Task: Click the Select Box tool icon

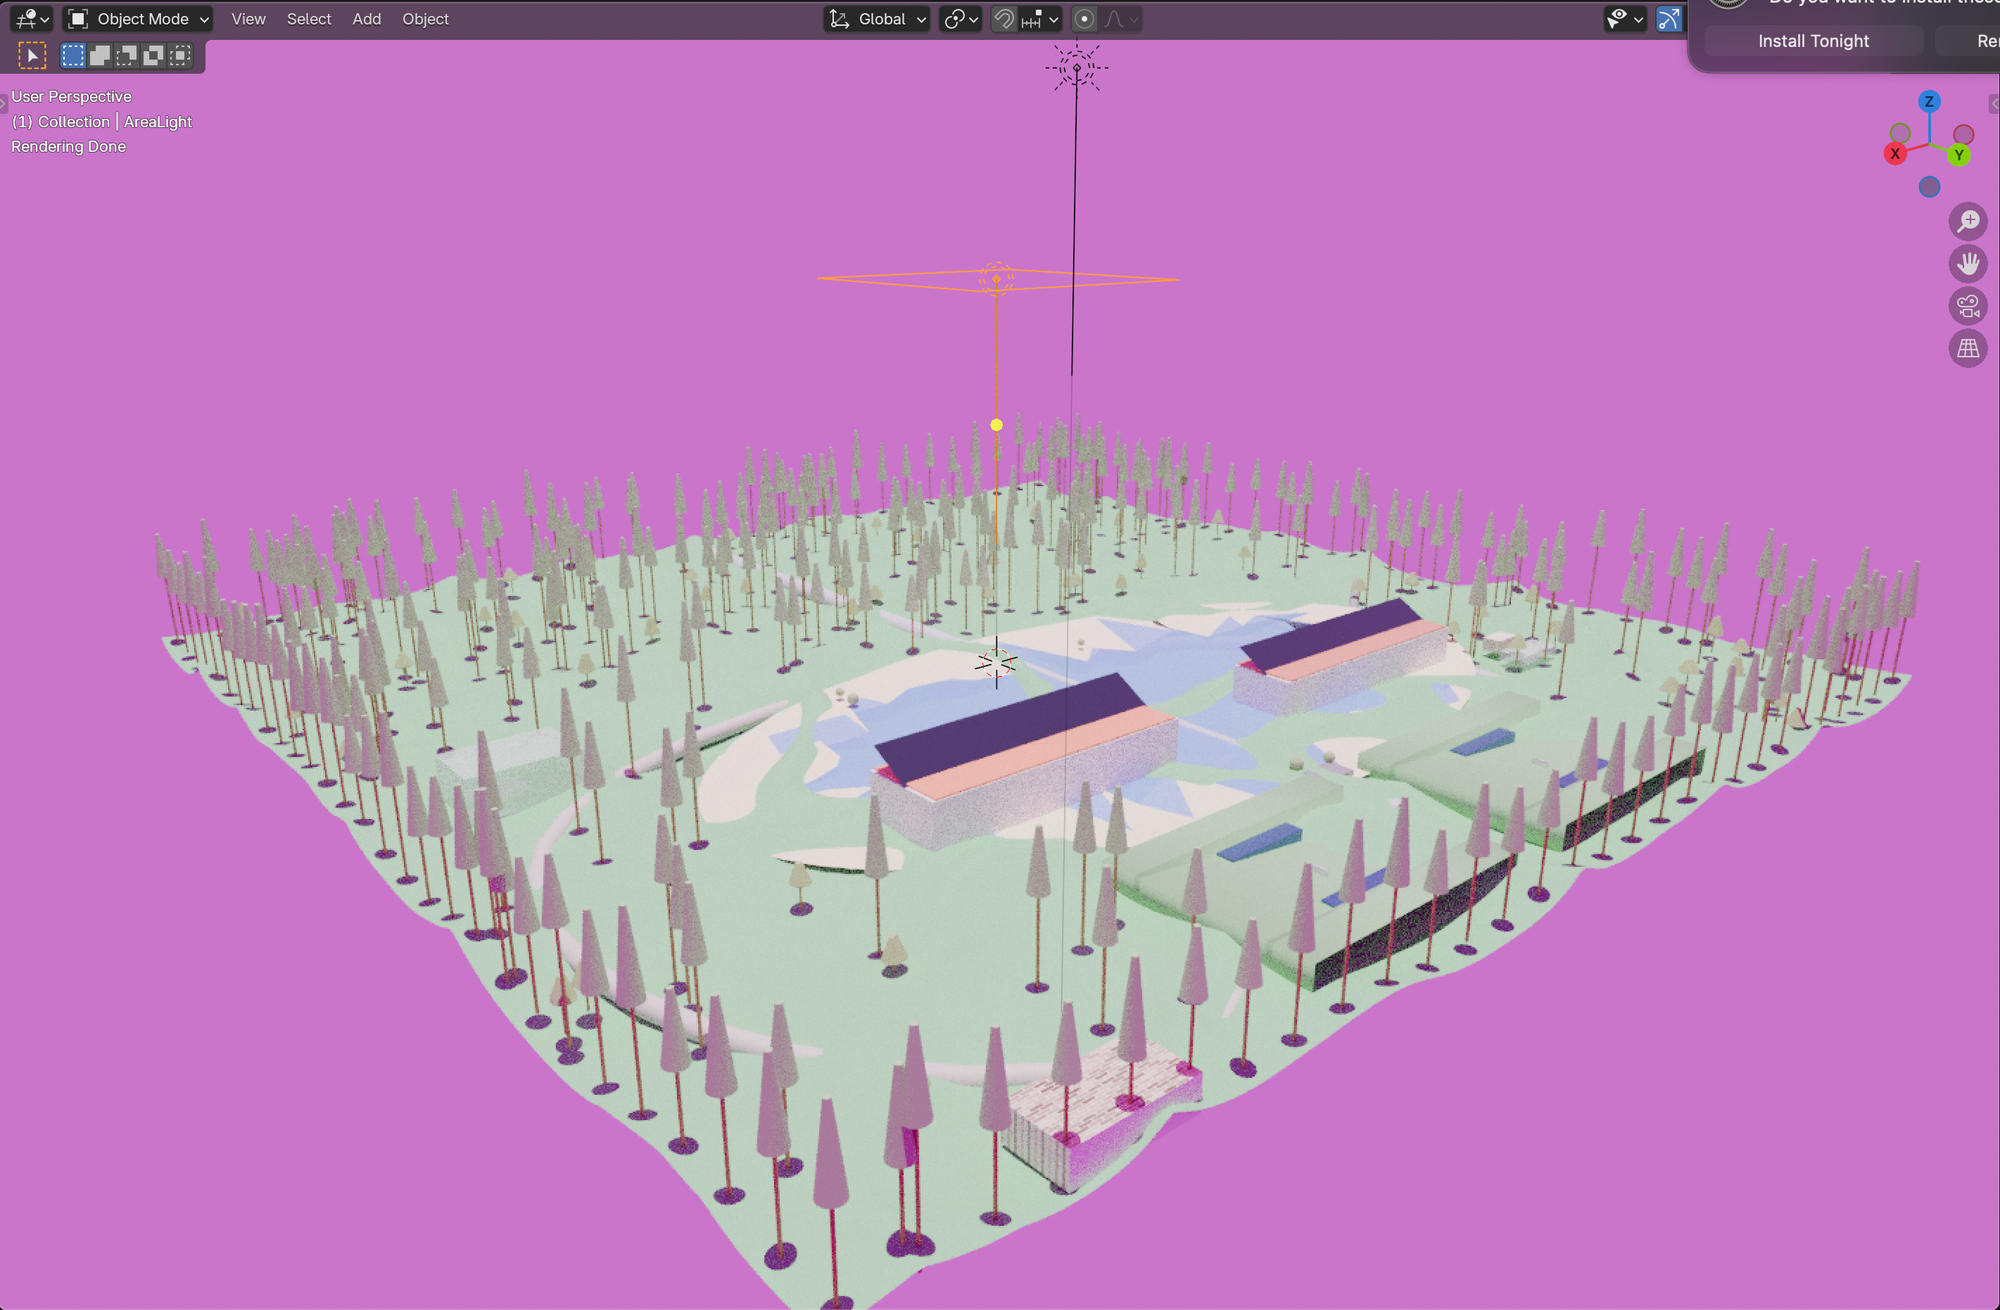Action: point(32,56)
